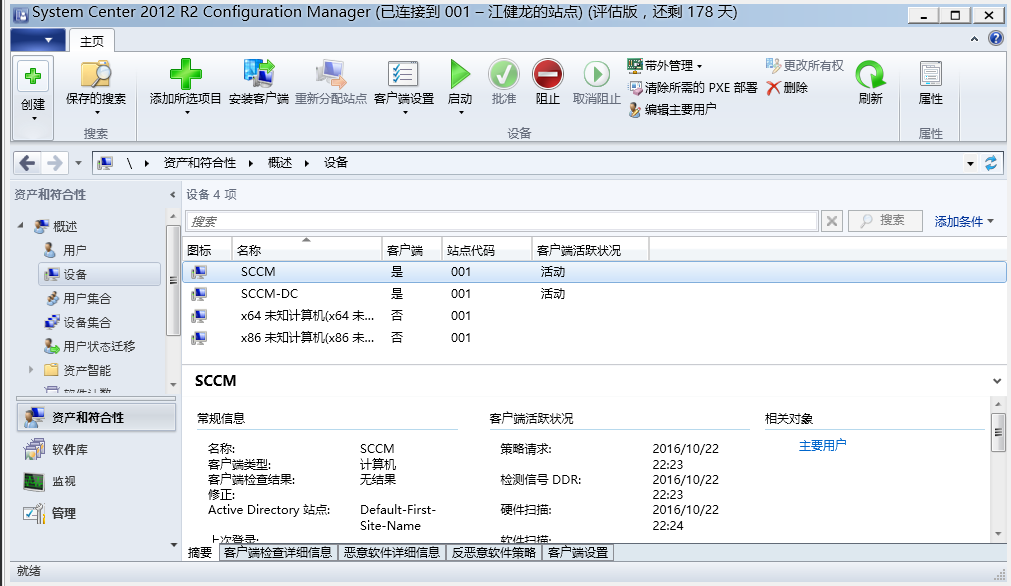Click the 搜索 search button

(x=885, y=220)
